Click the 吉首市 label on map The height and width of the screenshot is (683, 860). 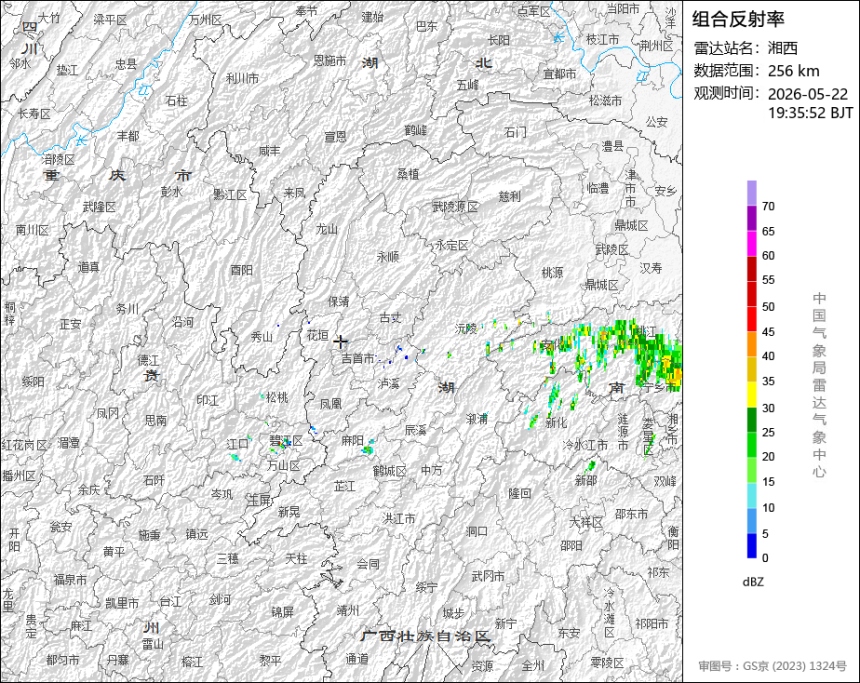[x=358, y=359]
